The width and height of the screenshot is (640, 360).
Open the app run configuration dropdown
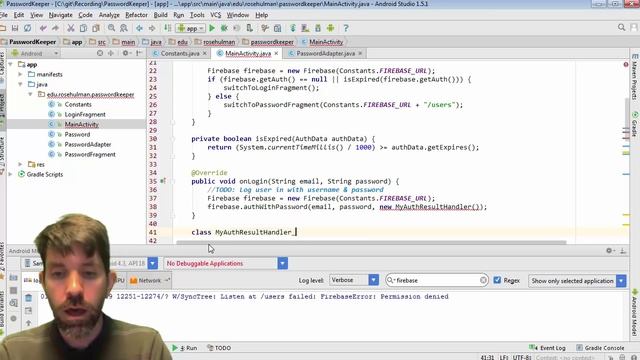click(191, 28)
